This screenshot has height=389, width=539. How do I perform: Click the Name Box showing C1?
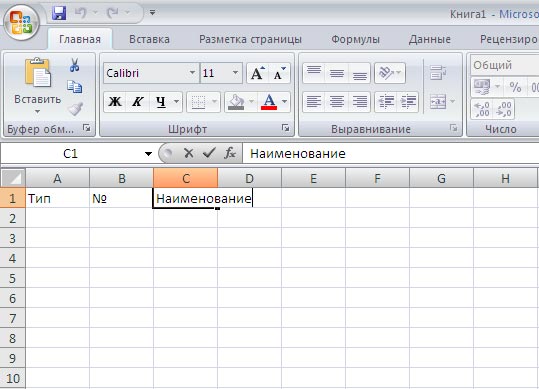pyautogui.click(x=71, y=153)
